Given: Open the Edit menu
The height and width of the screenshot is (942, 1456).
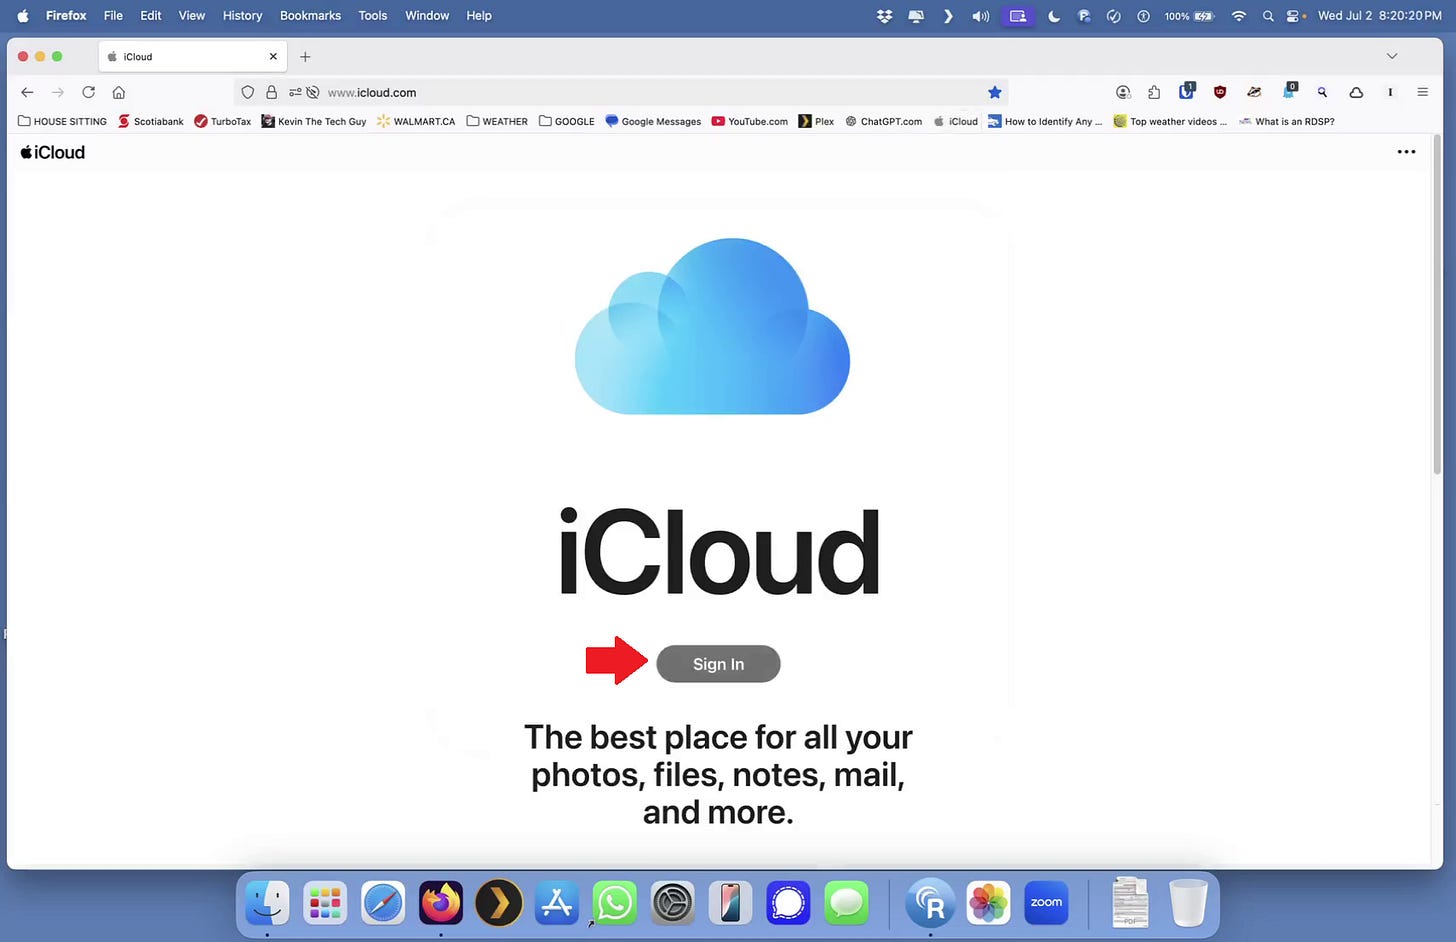Looking at the screenshot, I should [x=150, y=16].
